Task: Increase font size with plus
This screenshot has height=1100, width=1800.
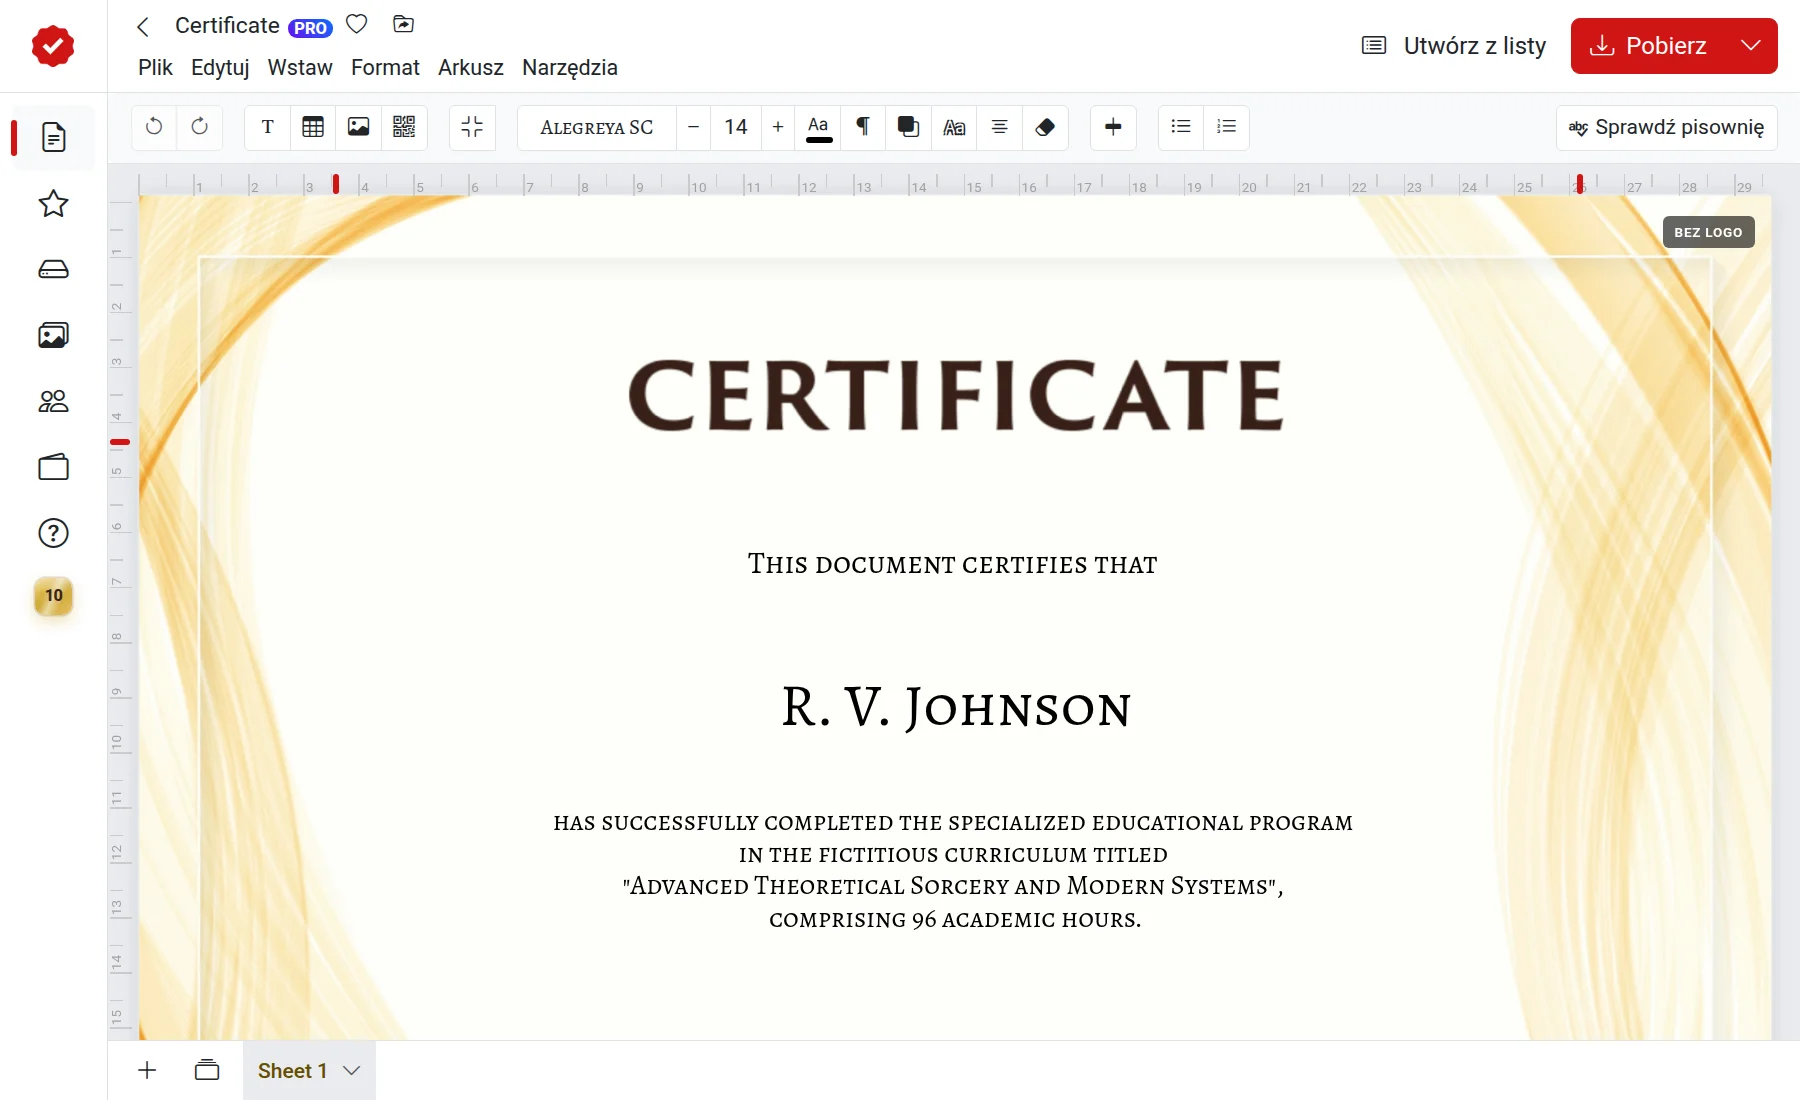Action: click(x=778, y=127)
